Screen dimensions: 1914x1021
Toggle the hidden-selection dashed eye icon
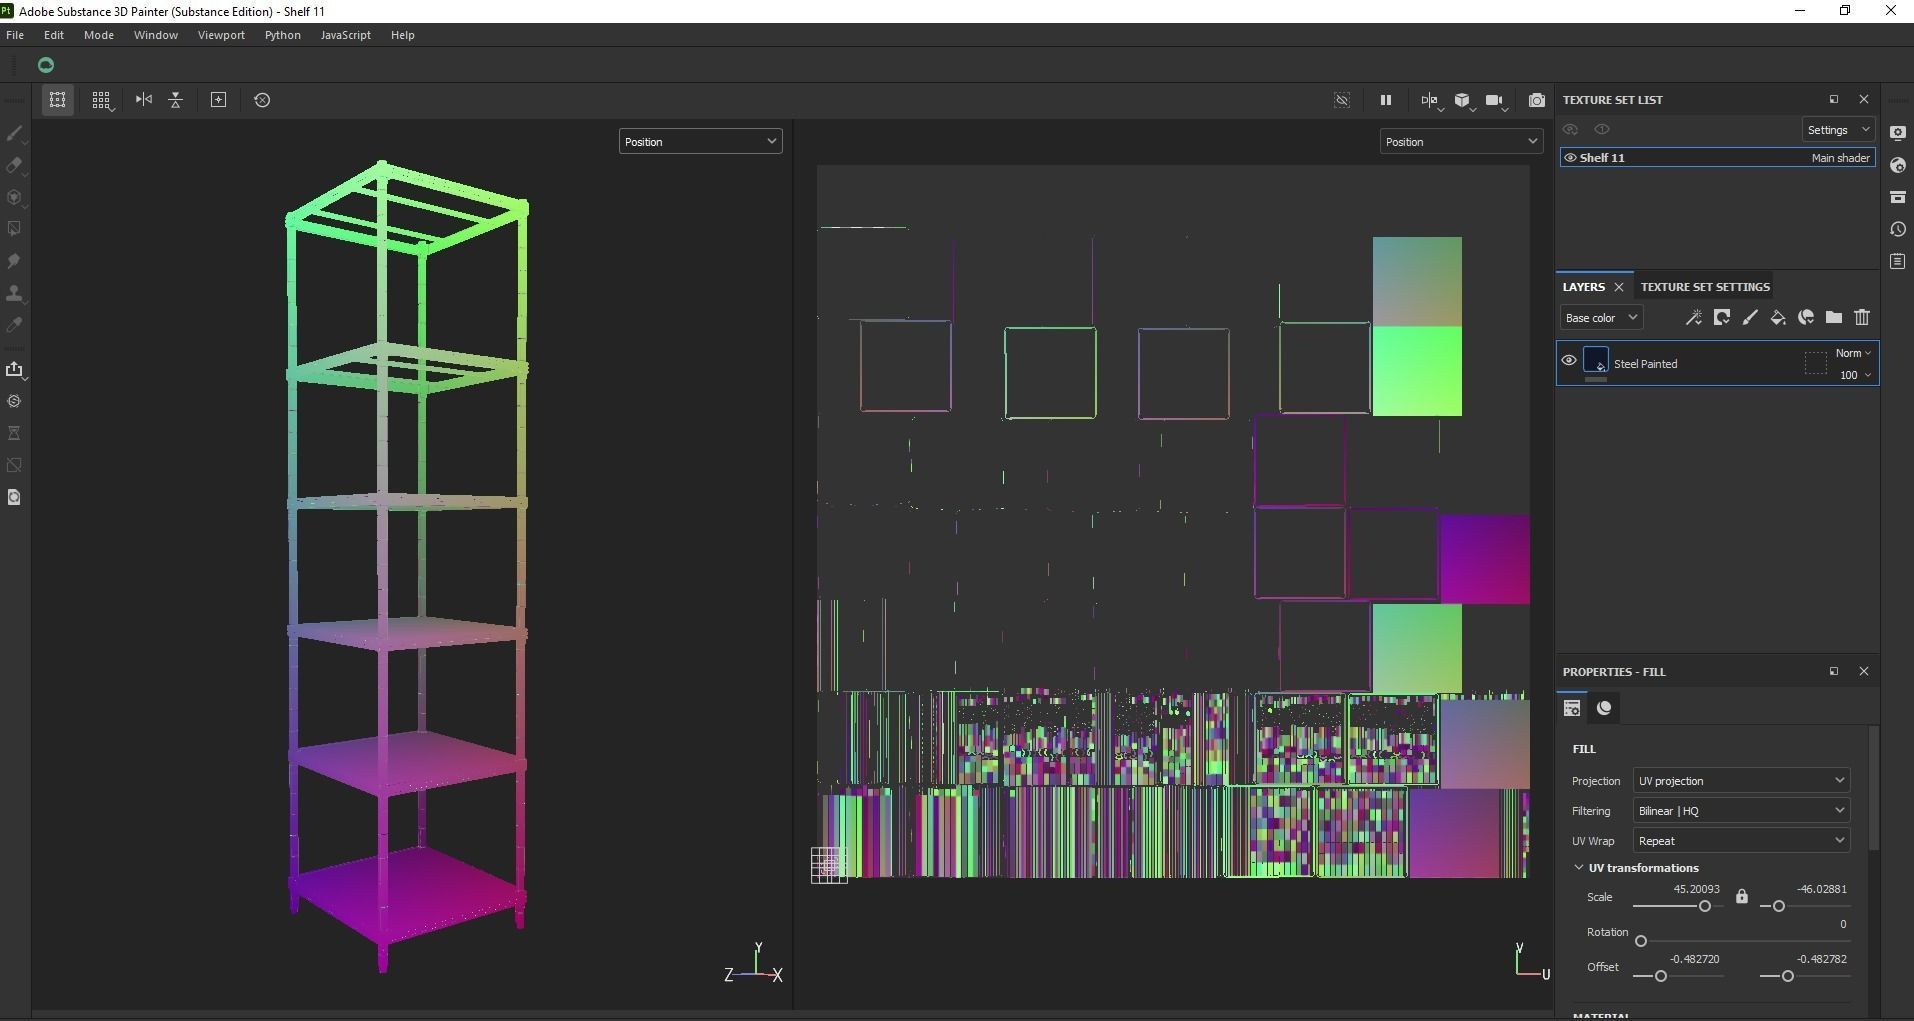(1342, 100)
